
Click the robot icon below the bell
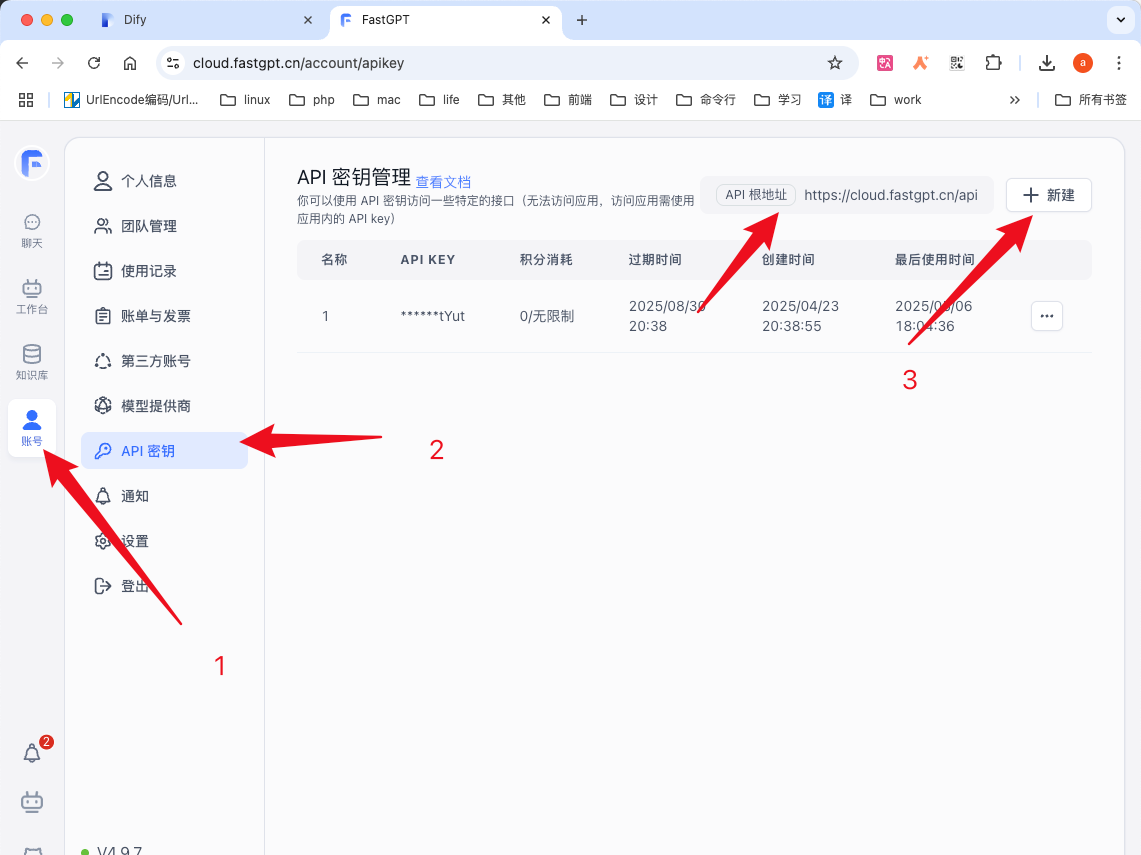click(x=32, y=802)
